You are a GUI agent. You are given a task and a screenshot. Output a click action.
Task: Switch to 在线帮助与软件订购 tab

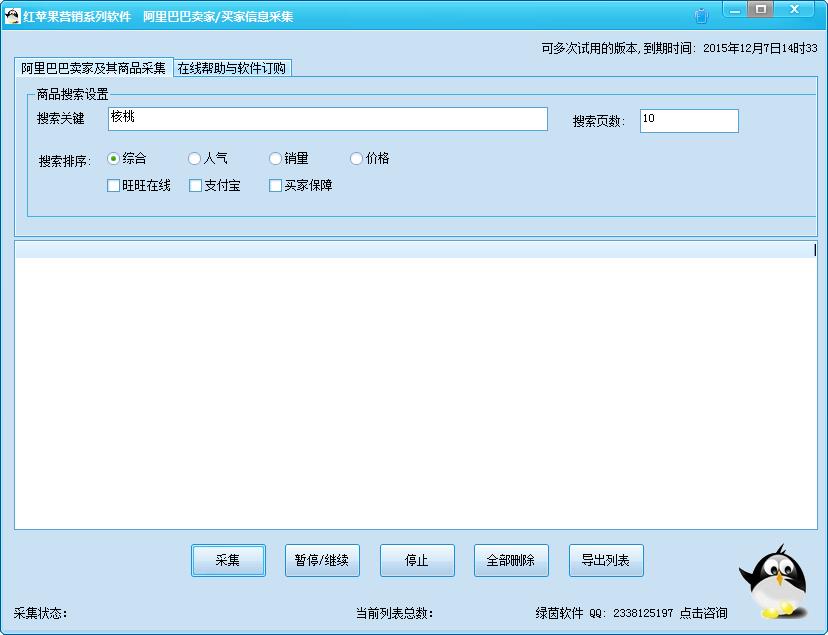[x=232, y=68]
